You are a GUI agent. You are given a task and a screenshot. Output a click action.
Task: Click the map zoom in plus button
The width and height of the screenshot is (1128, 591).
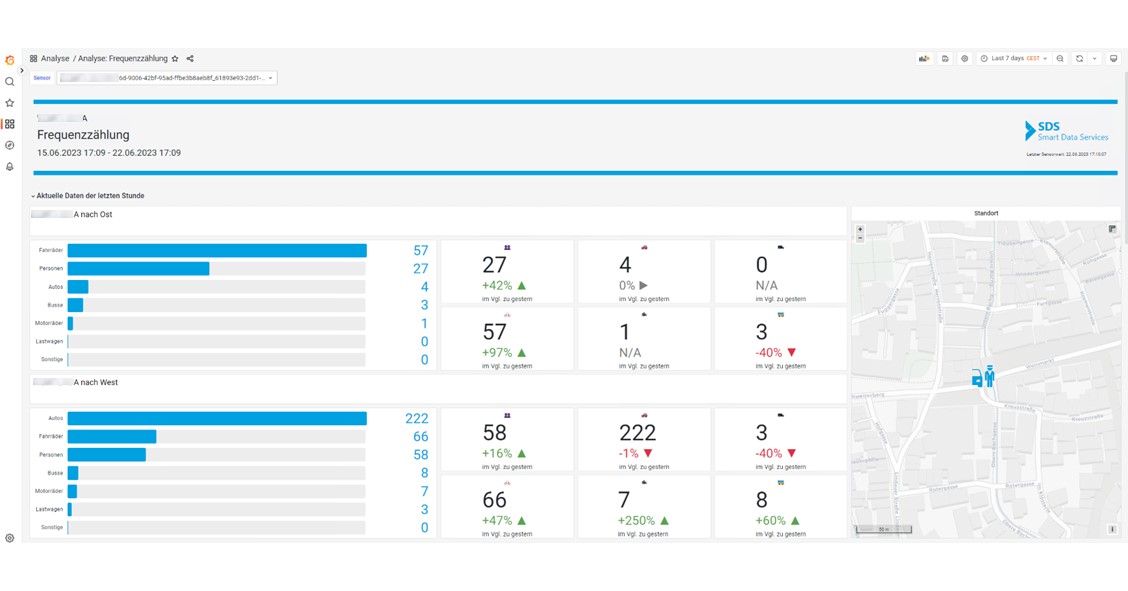(860, 229)
